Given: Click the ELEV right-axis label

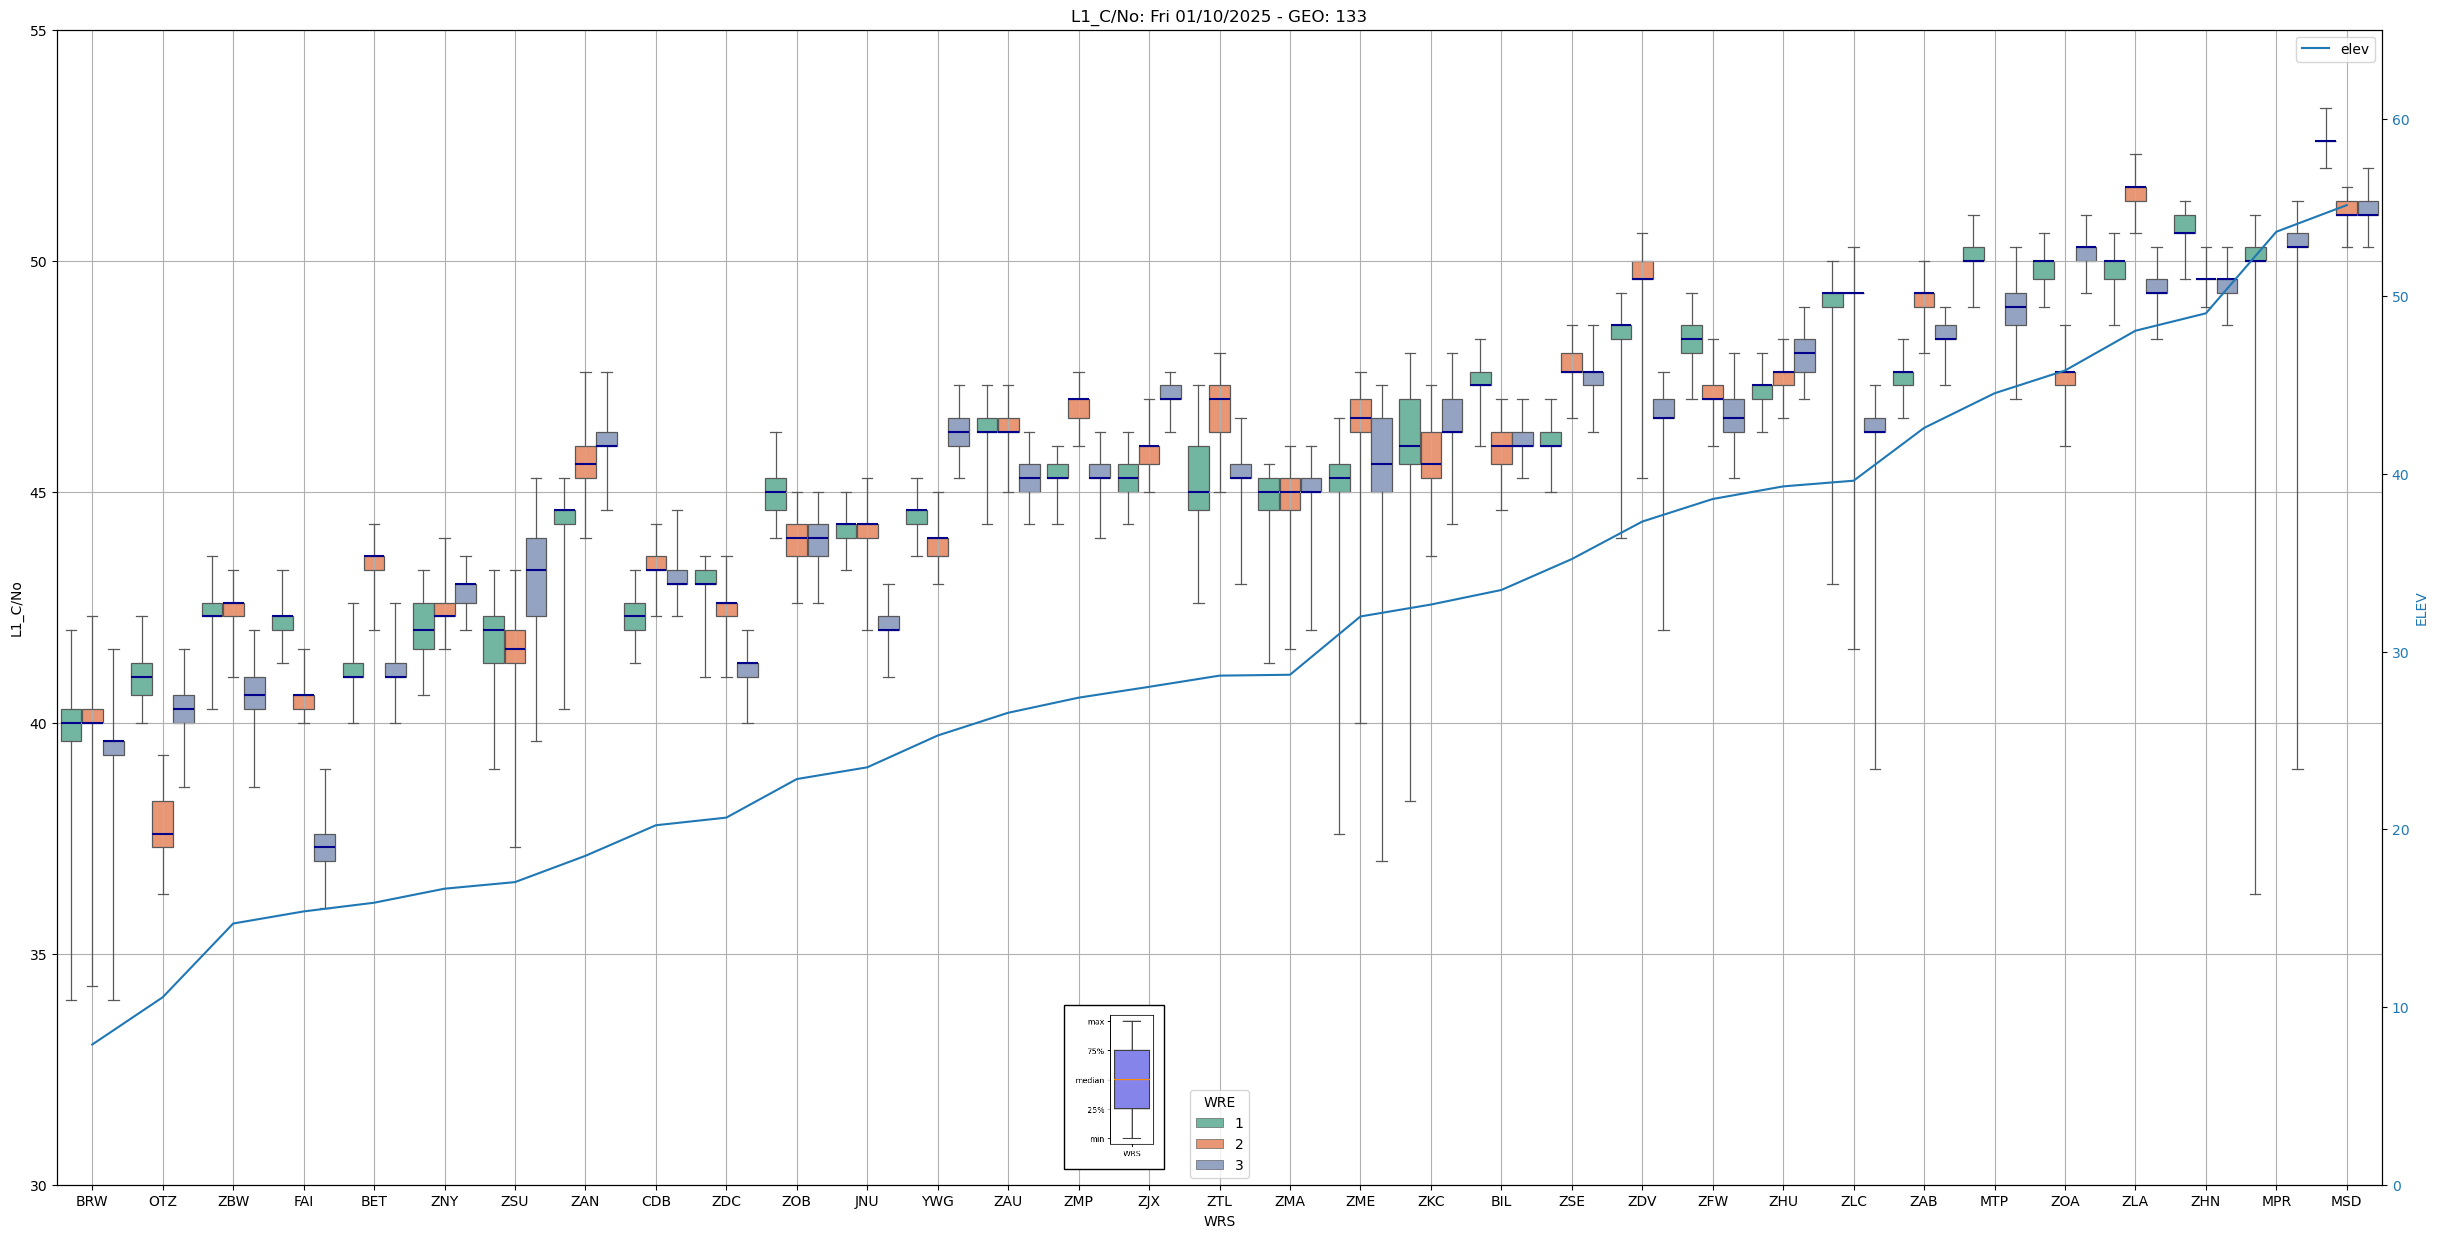Looking at the screenshot, I should click(2421, 609).
